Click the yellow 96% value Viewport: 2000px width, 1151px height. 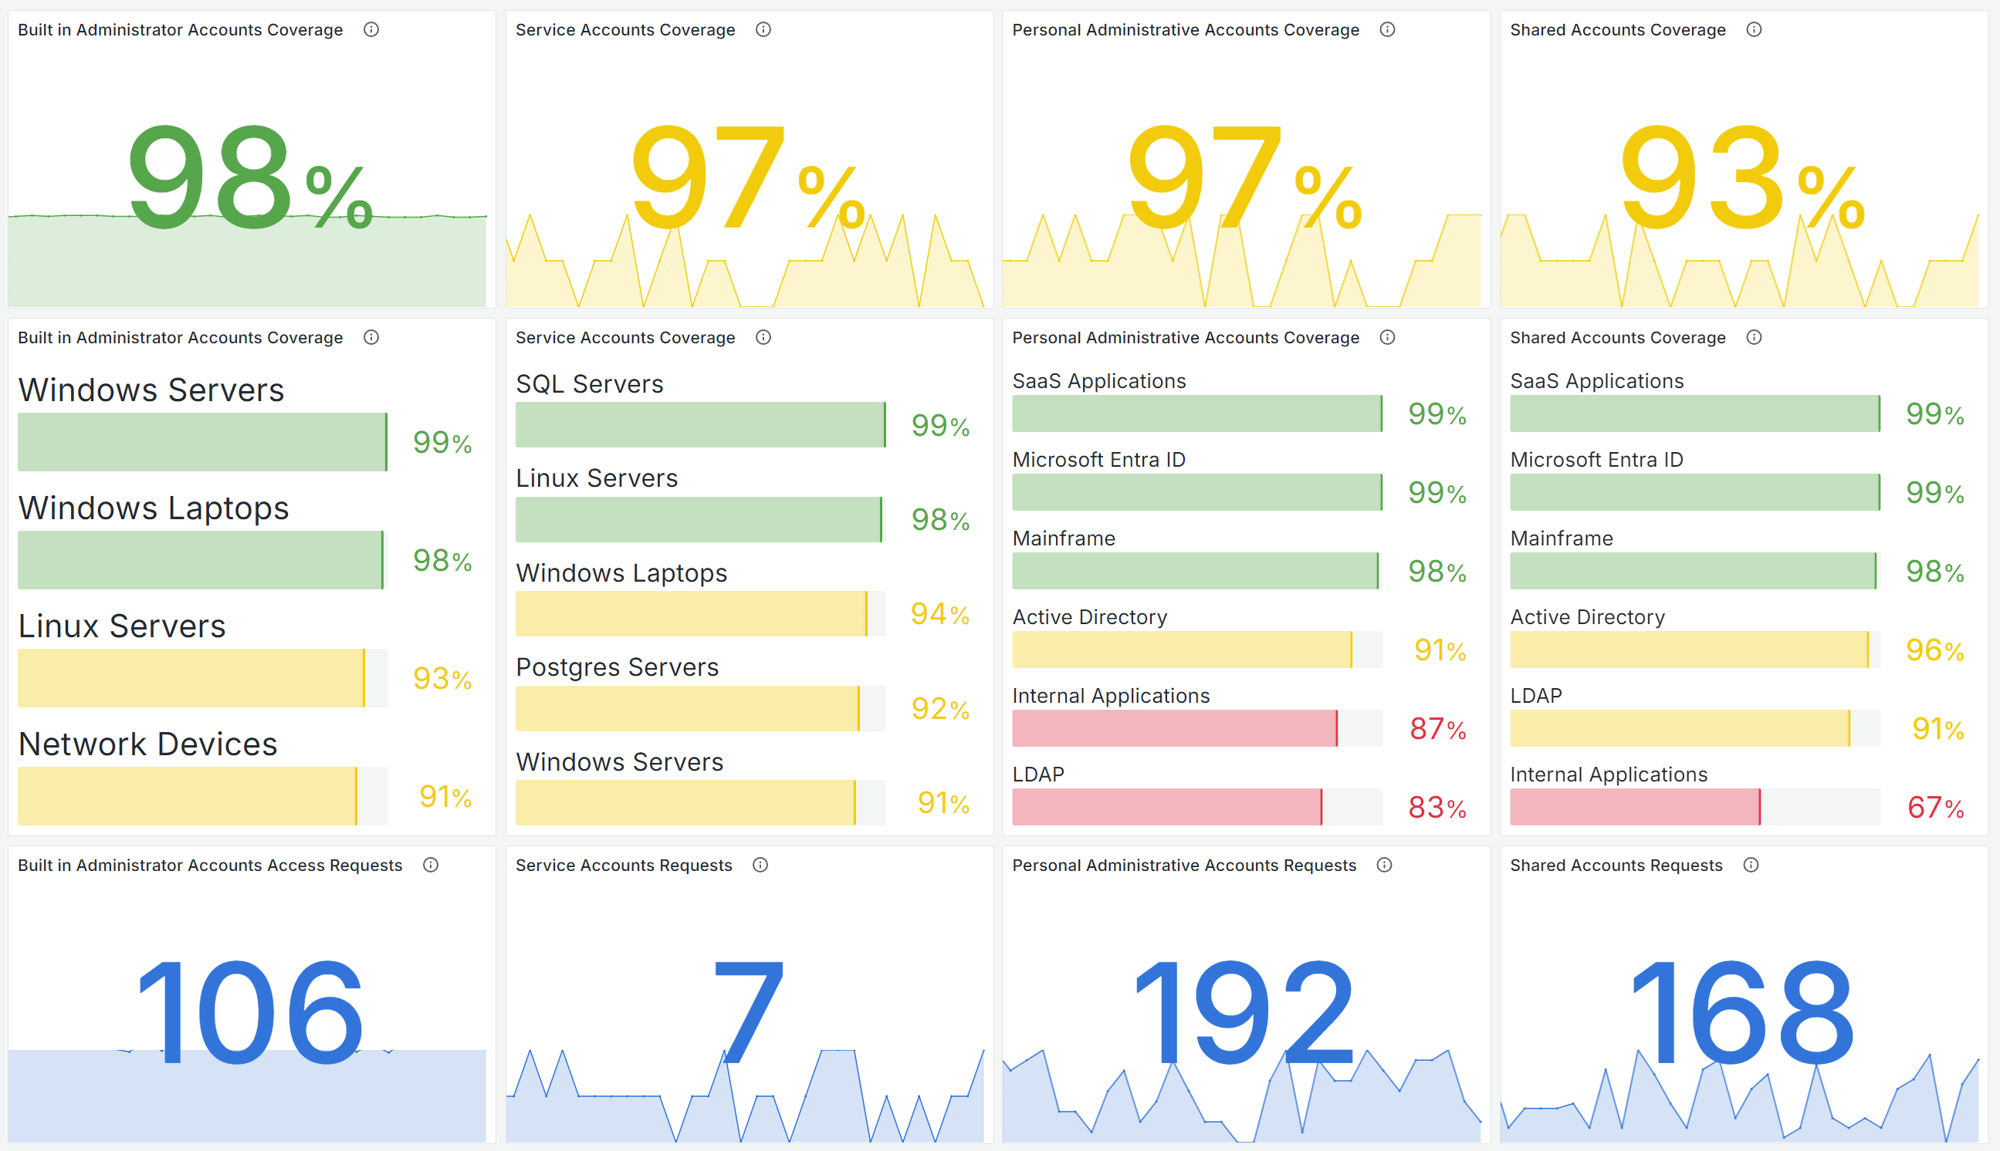(x=1936, y=650)
